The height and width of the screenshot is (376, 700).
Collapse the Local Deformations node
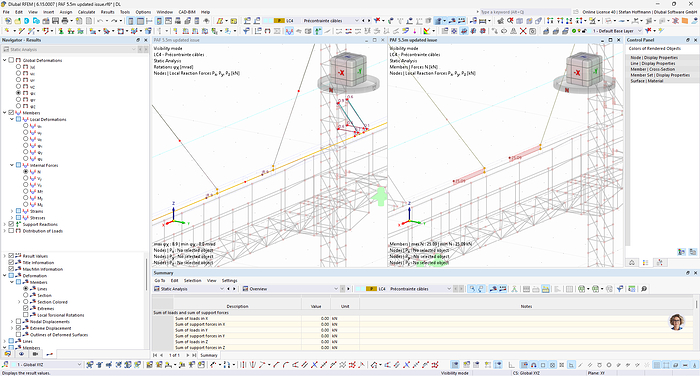coord(12,119)
